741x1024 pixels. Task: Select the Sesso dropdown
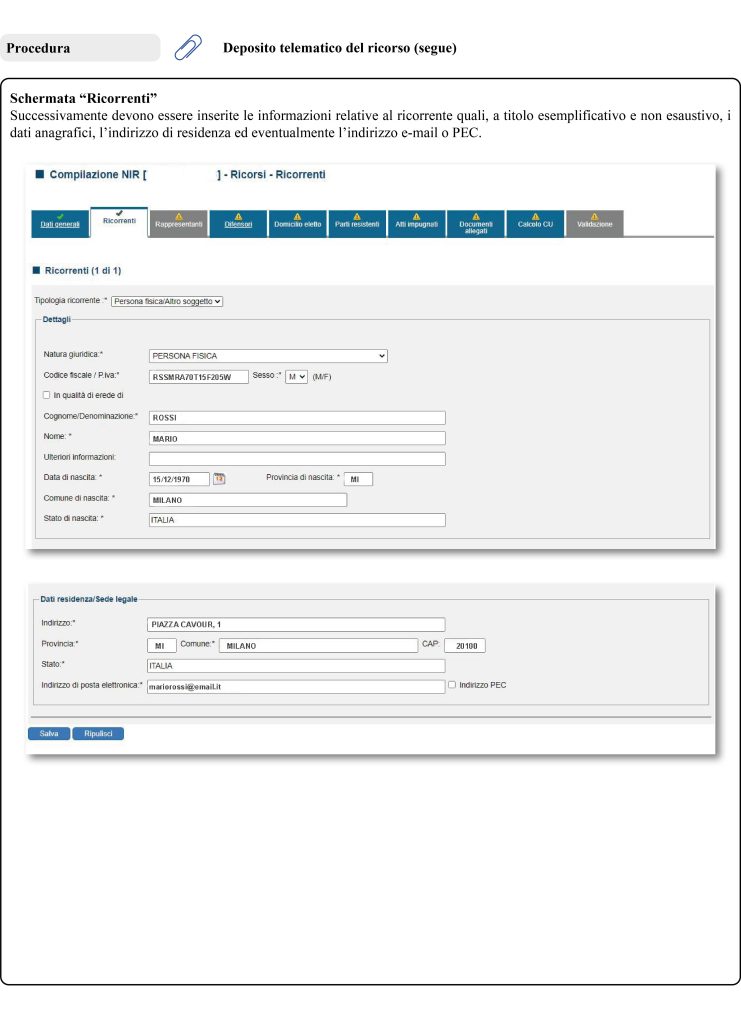[x=296, y=376]
